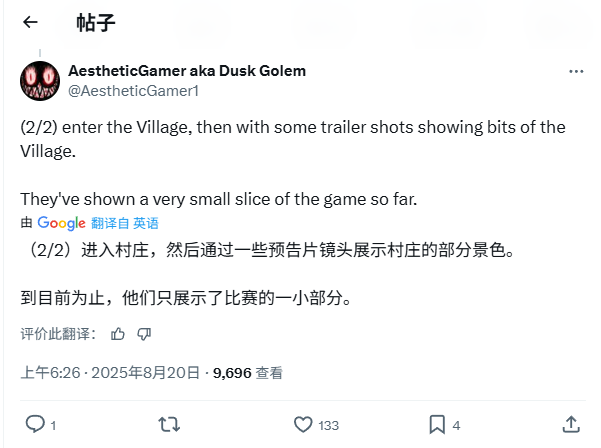
Task: Click the 翻译自 英语 translation link
Action: click(x=125, y=223)
